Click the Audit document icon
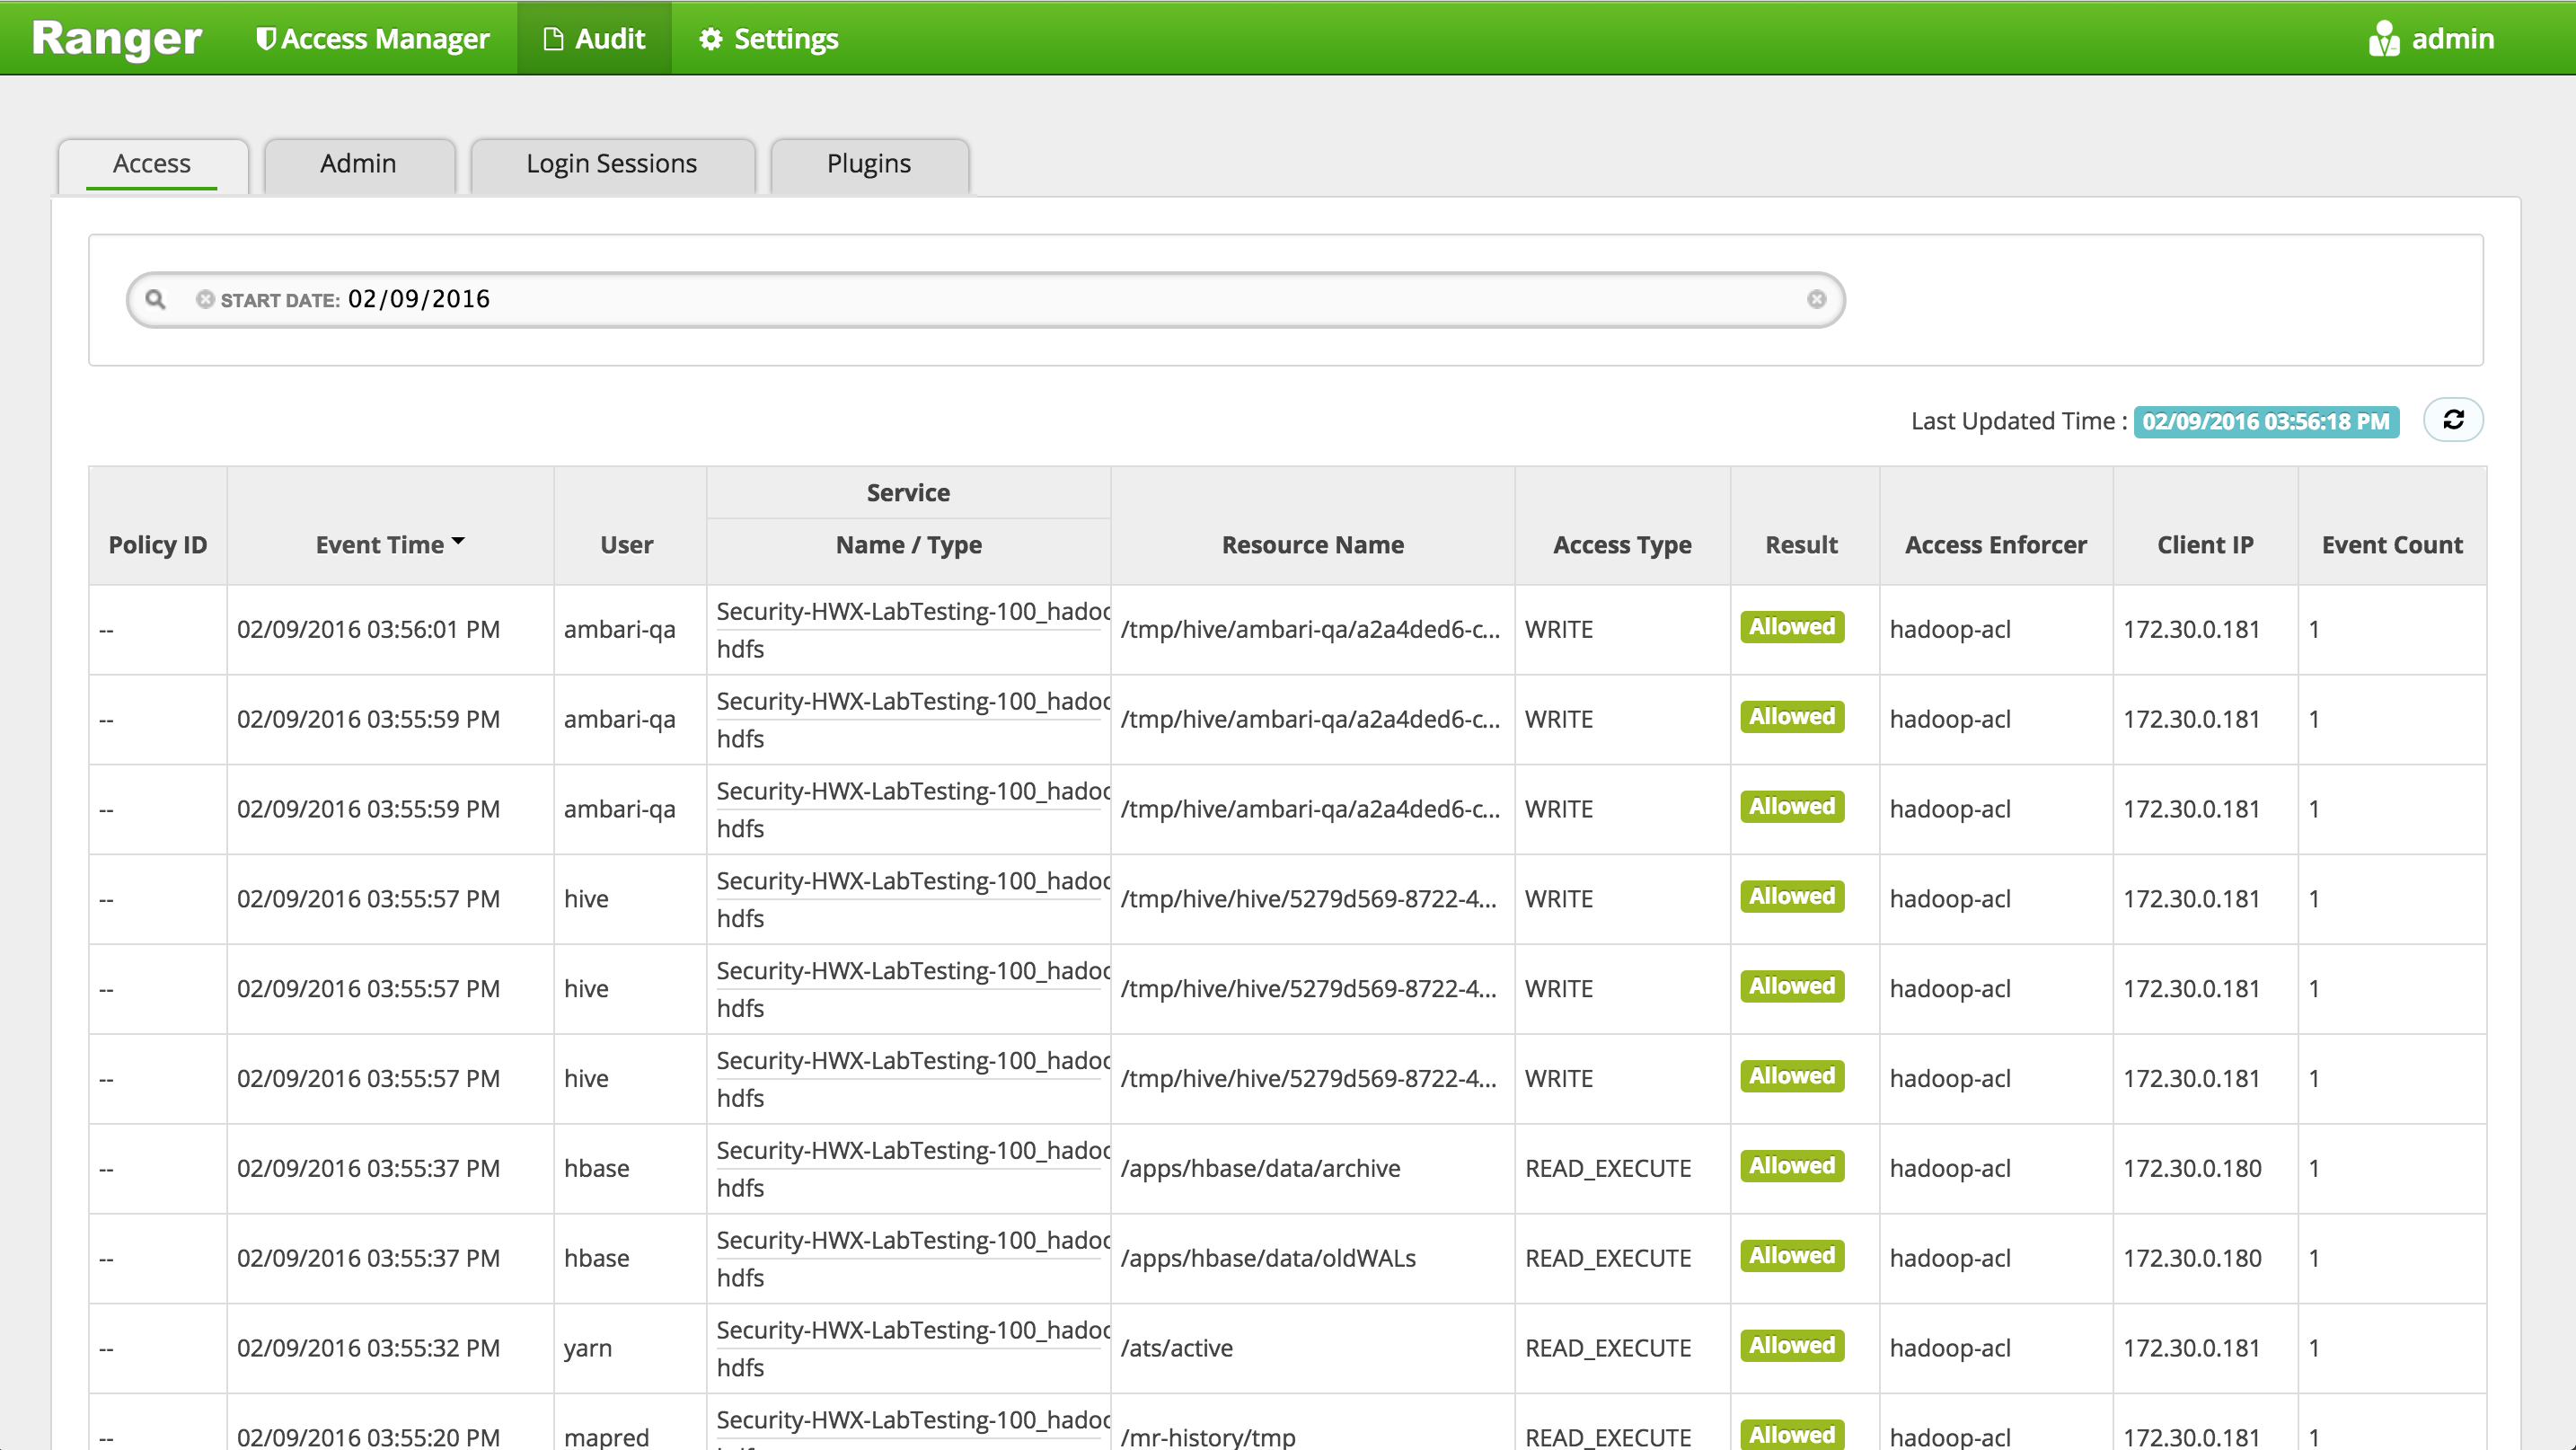This screenshot has width=2576, height=1450. [552, 39]
